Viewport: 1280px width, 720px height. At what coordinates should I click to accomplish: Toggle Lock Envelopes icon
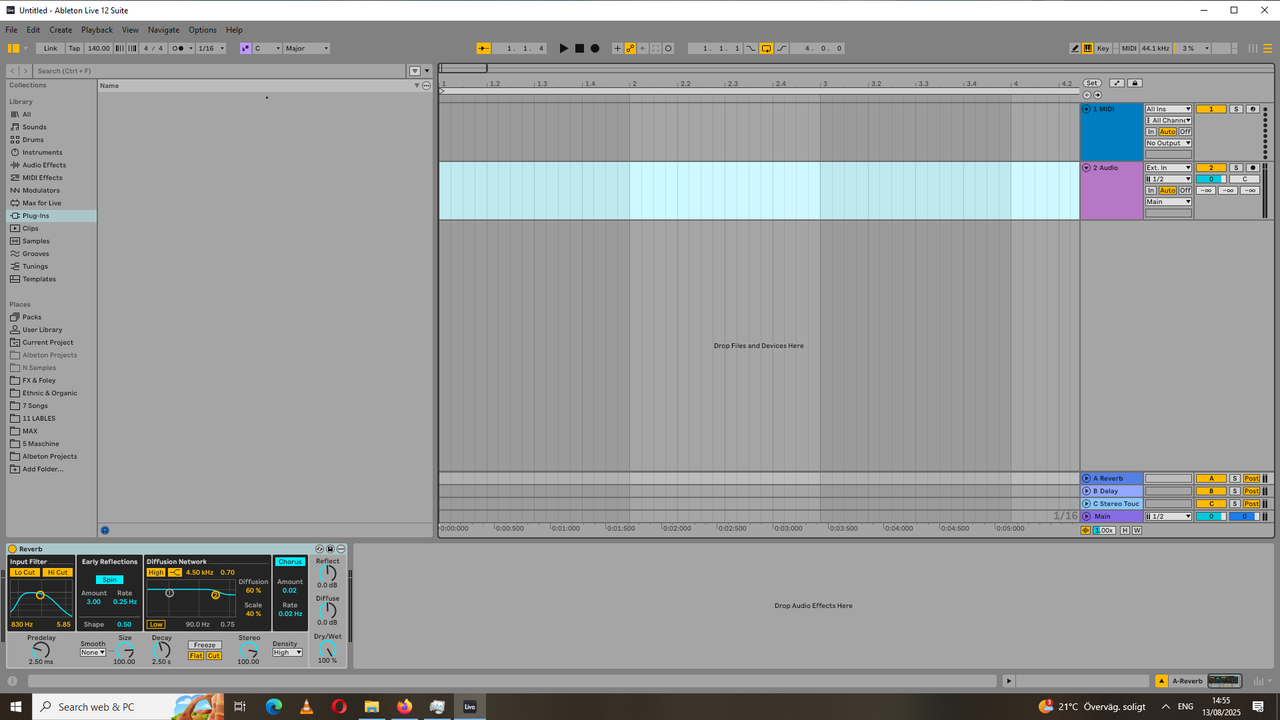1135,83
